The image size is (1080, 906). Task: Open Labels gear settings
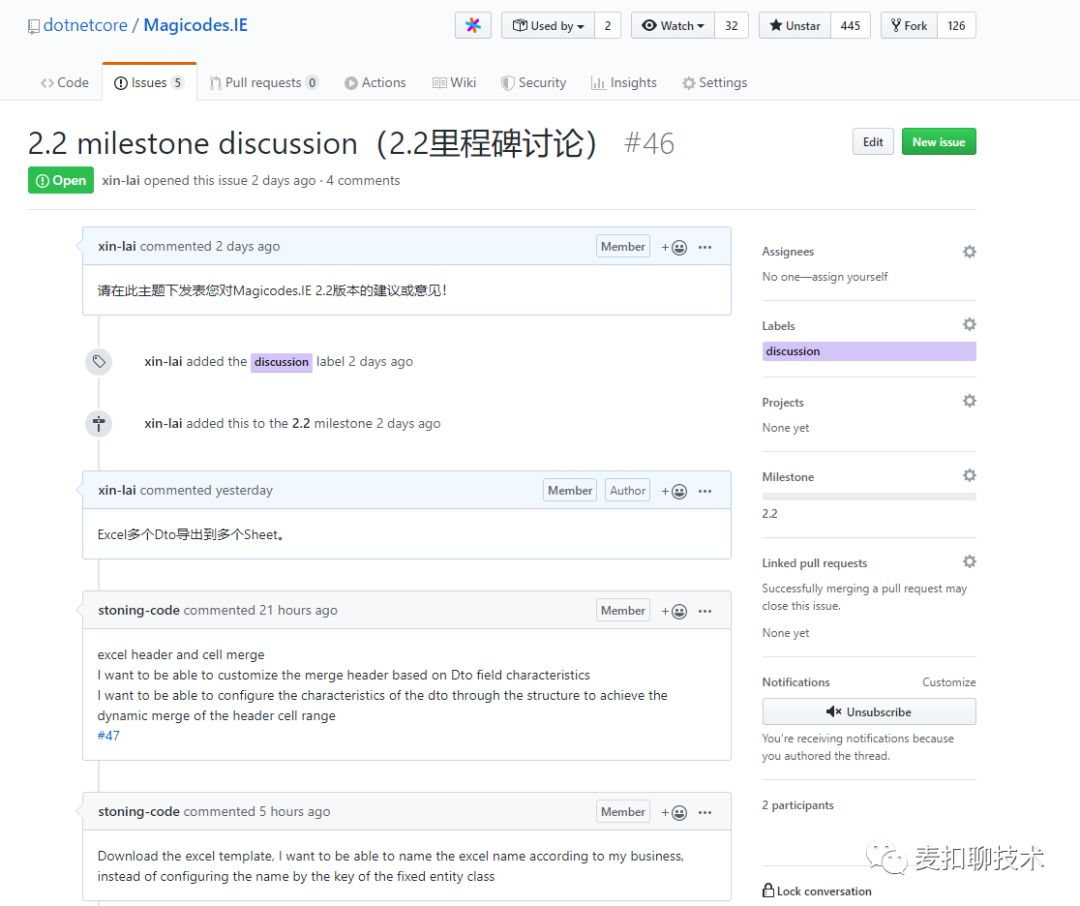pyautogui.click(x=969, y=325)
